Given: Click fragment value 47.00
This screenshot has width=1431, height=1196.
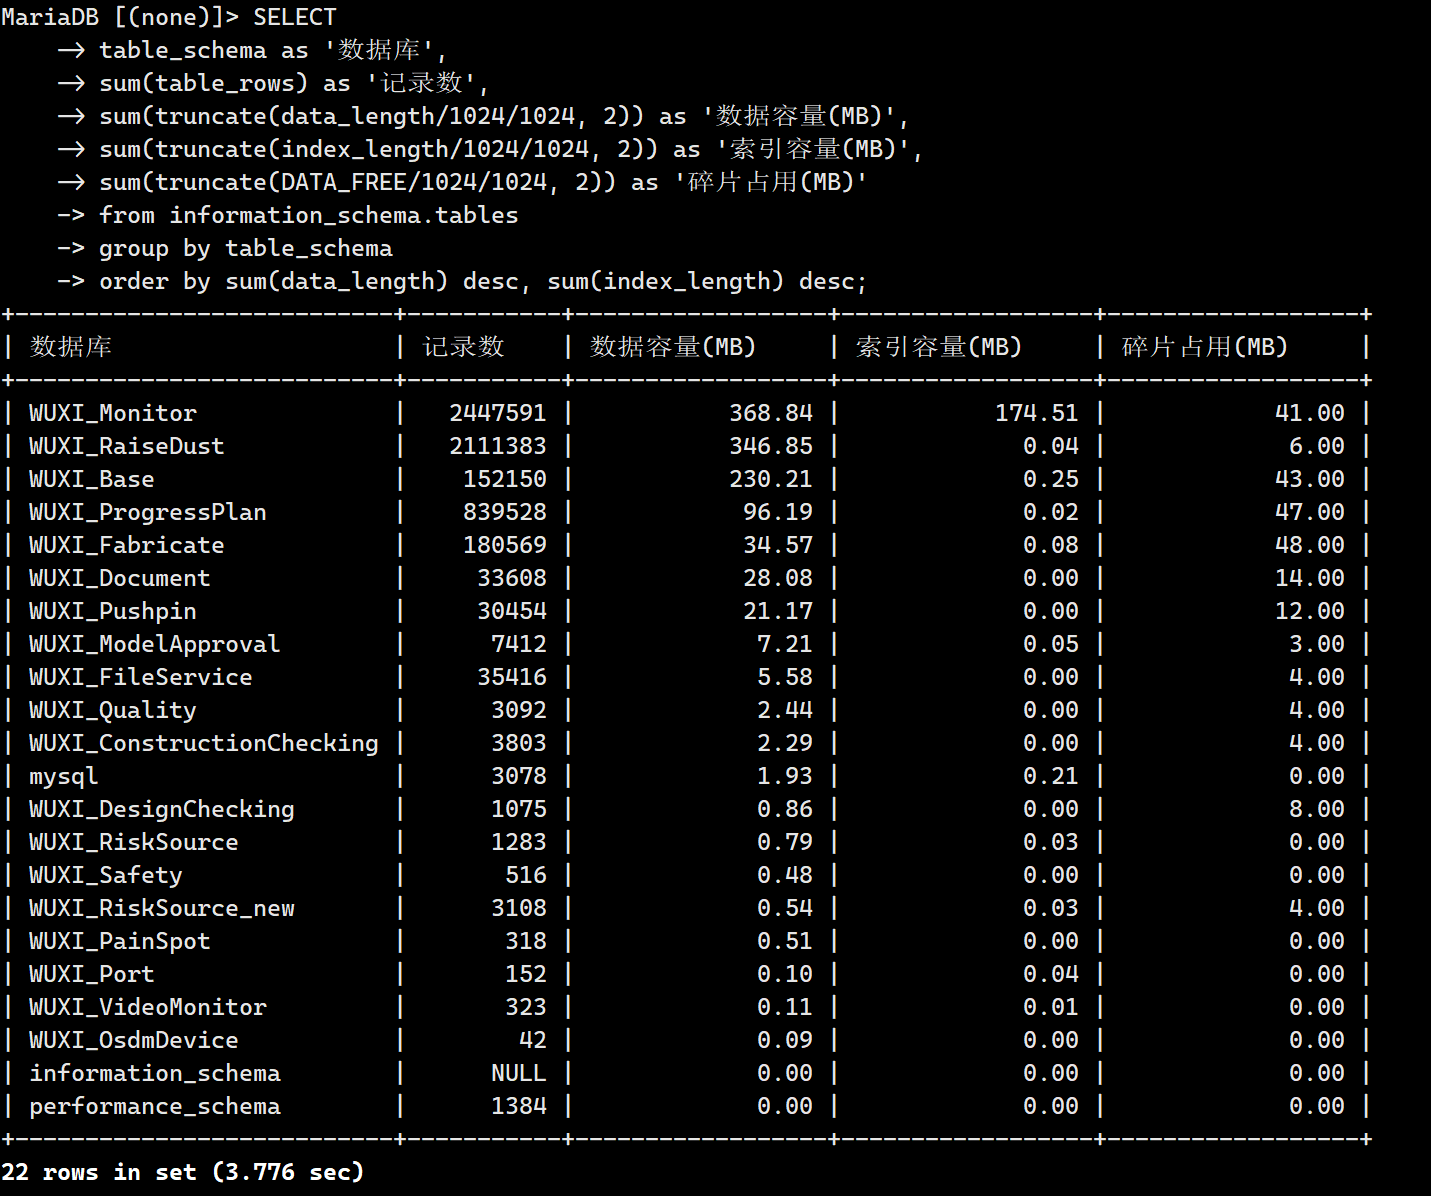Looking at the screenshot, I should [x=1310, y=512].
